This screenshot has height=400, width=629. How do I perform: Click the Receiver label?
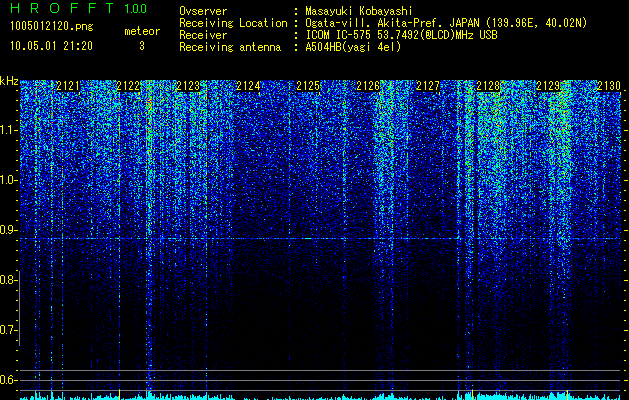[x=203, y=35]
